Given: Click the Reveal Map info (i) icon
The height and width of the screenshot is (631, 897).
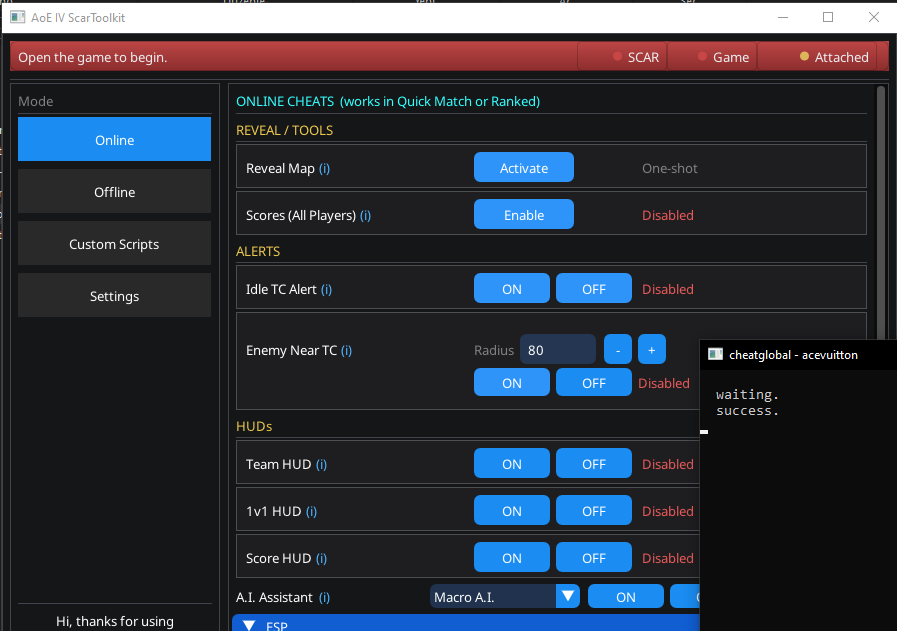Looking at the screenshot, I should pos(324,169).
